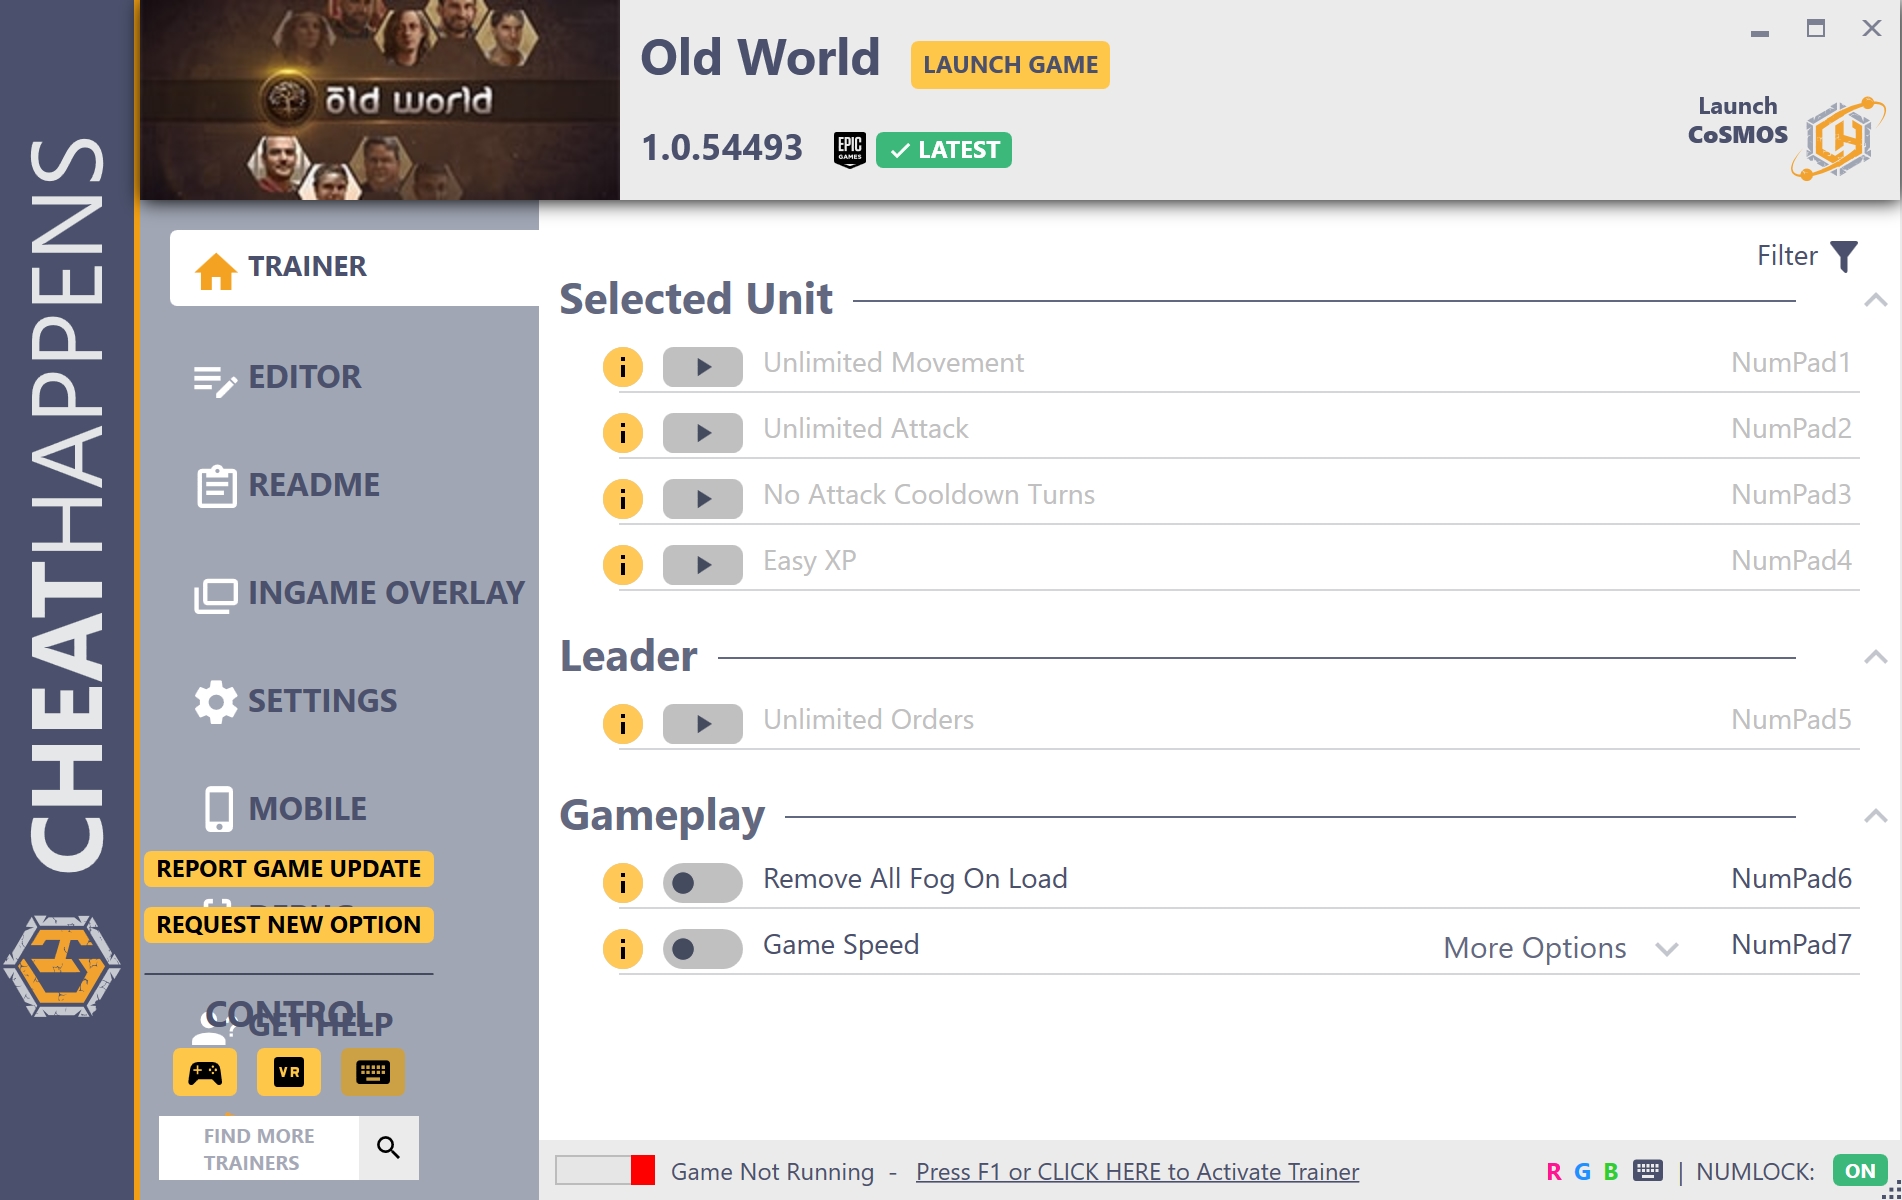
Task: Toggle the NUMLOCK ON indicator
Action: pos(1860,1171)
